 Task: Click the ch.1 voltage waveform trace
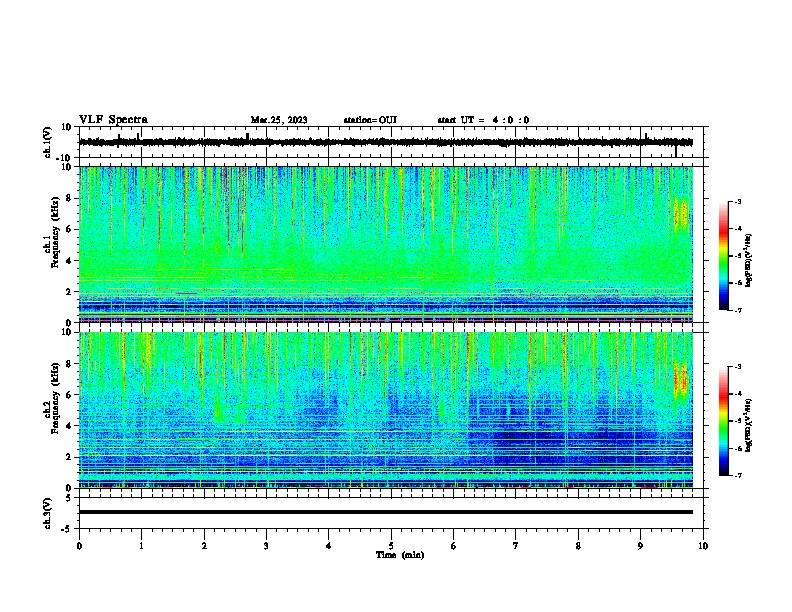[x=386, y=142]
